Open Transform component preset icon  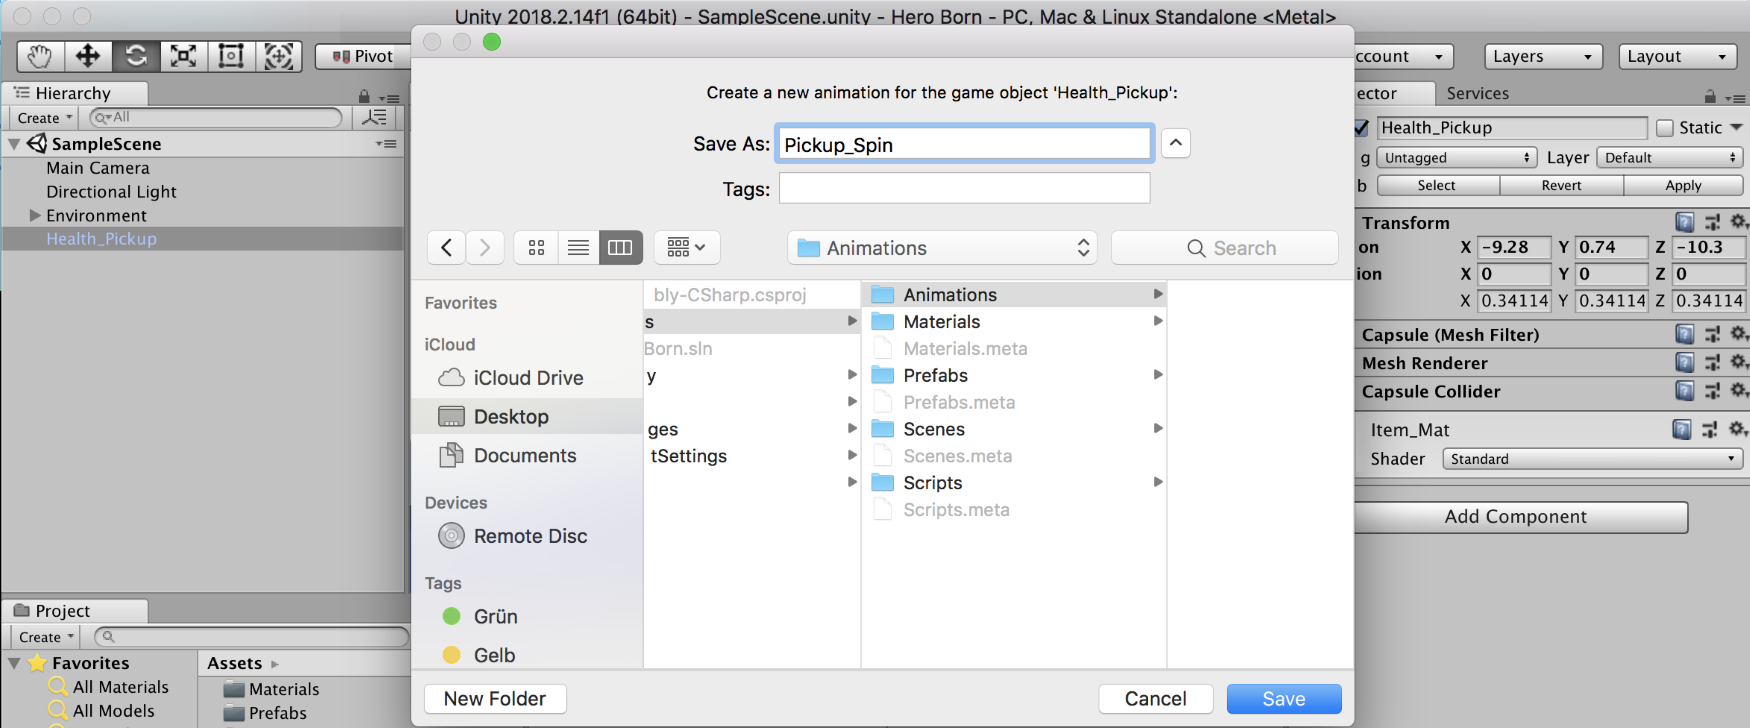pos(1712,222)
